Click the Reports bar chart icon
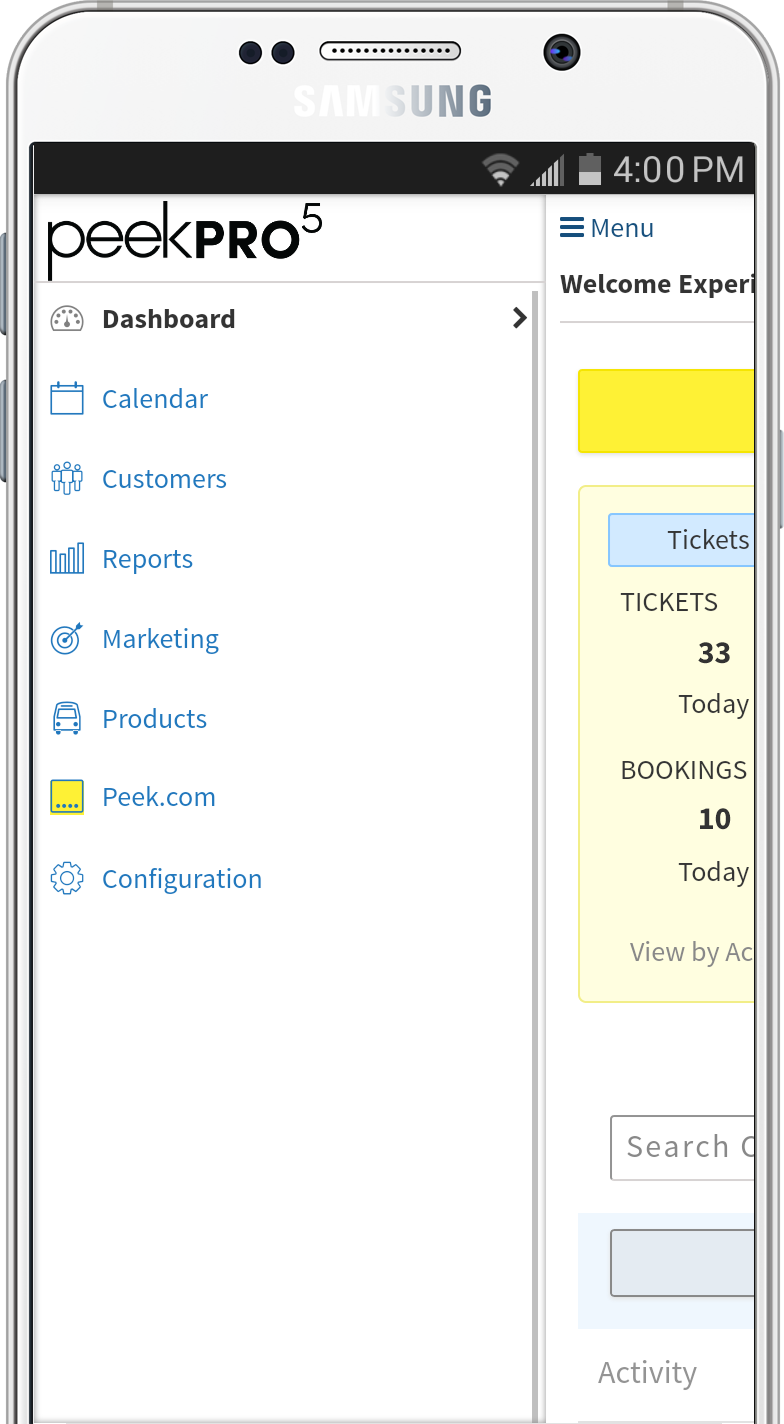This screenshot has height=1424, width=784. pyautogui.click(x=67, y=559)
